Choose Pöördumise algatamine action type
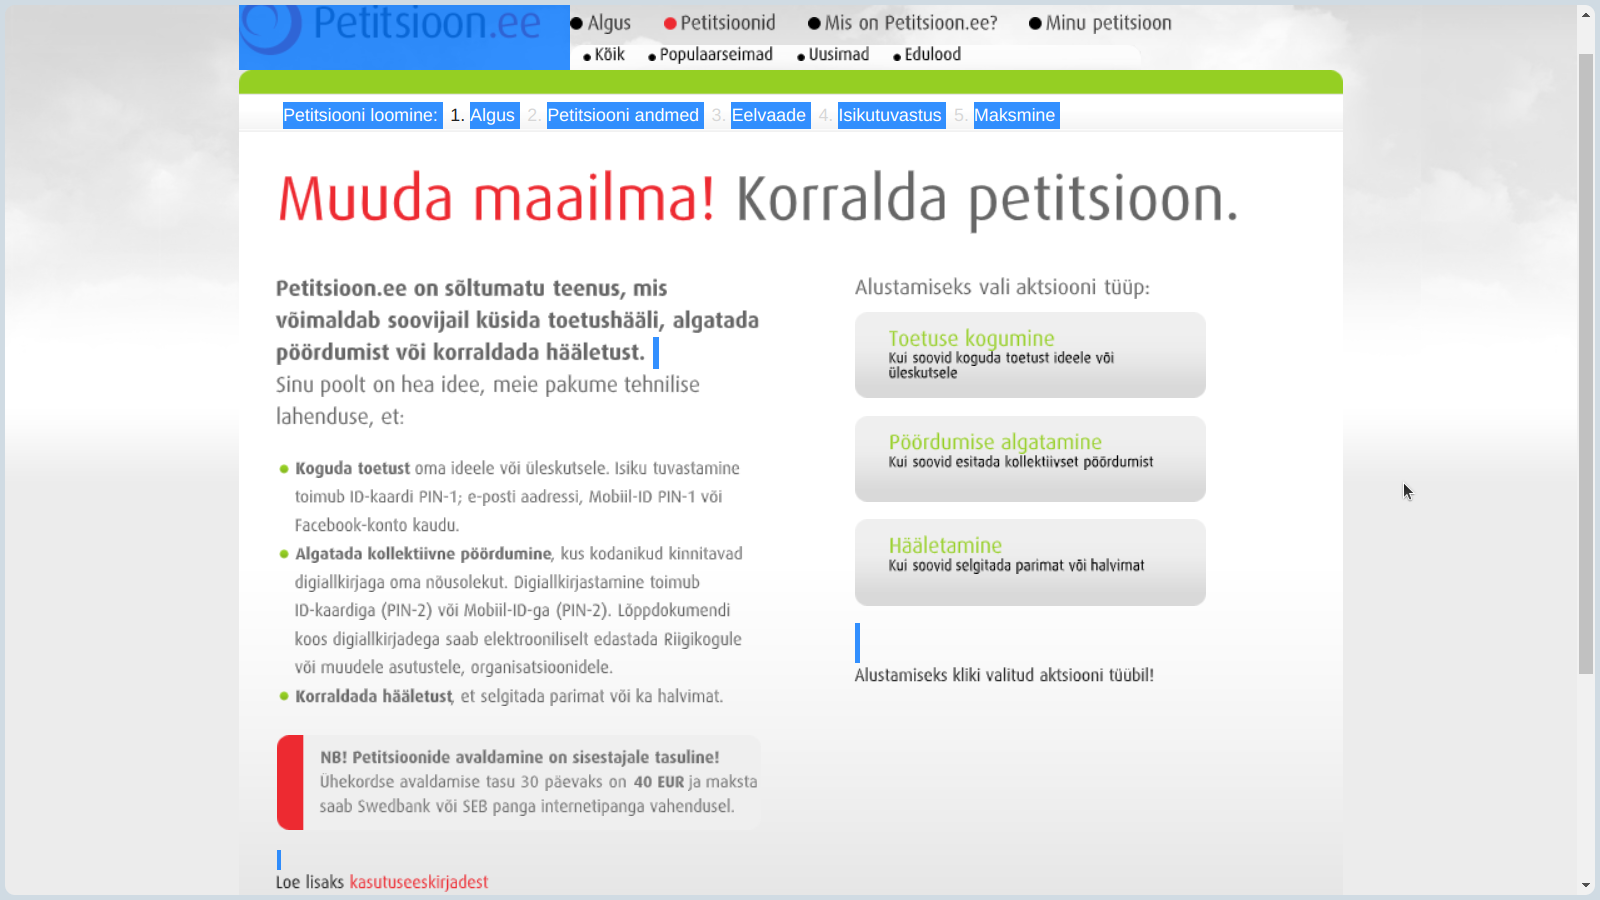This screenshot has width=1600, height=900. coord(1030,459)
